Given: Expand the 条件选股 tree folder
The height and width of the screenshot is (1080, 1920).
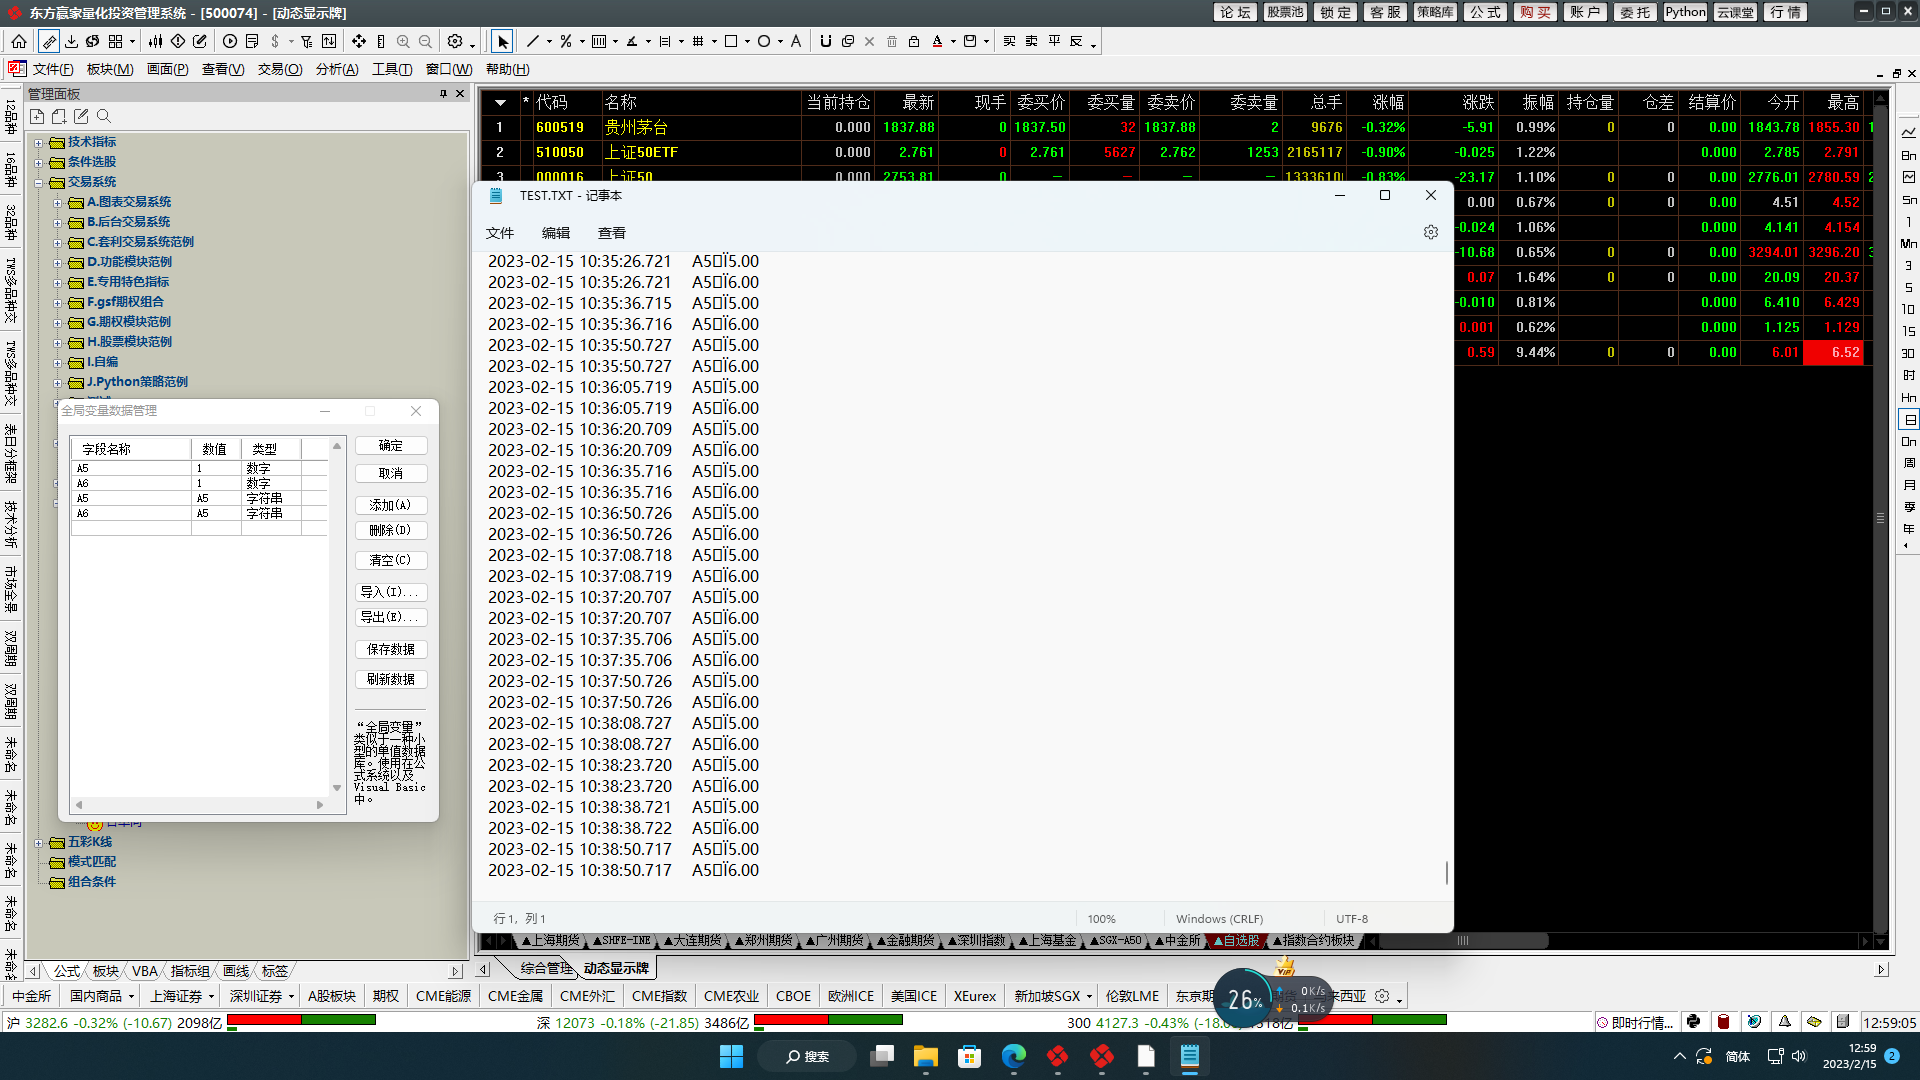Looking at the screenshot, I should pos(39,162).
